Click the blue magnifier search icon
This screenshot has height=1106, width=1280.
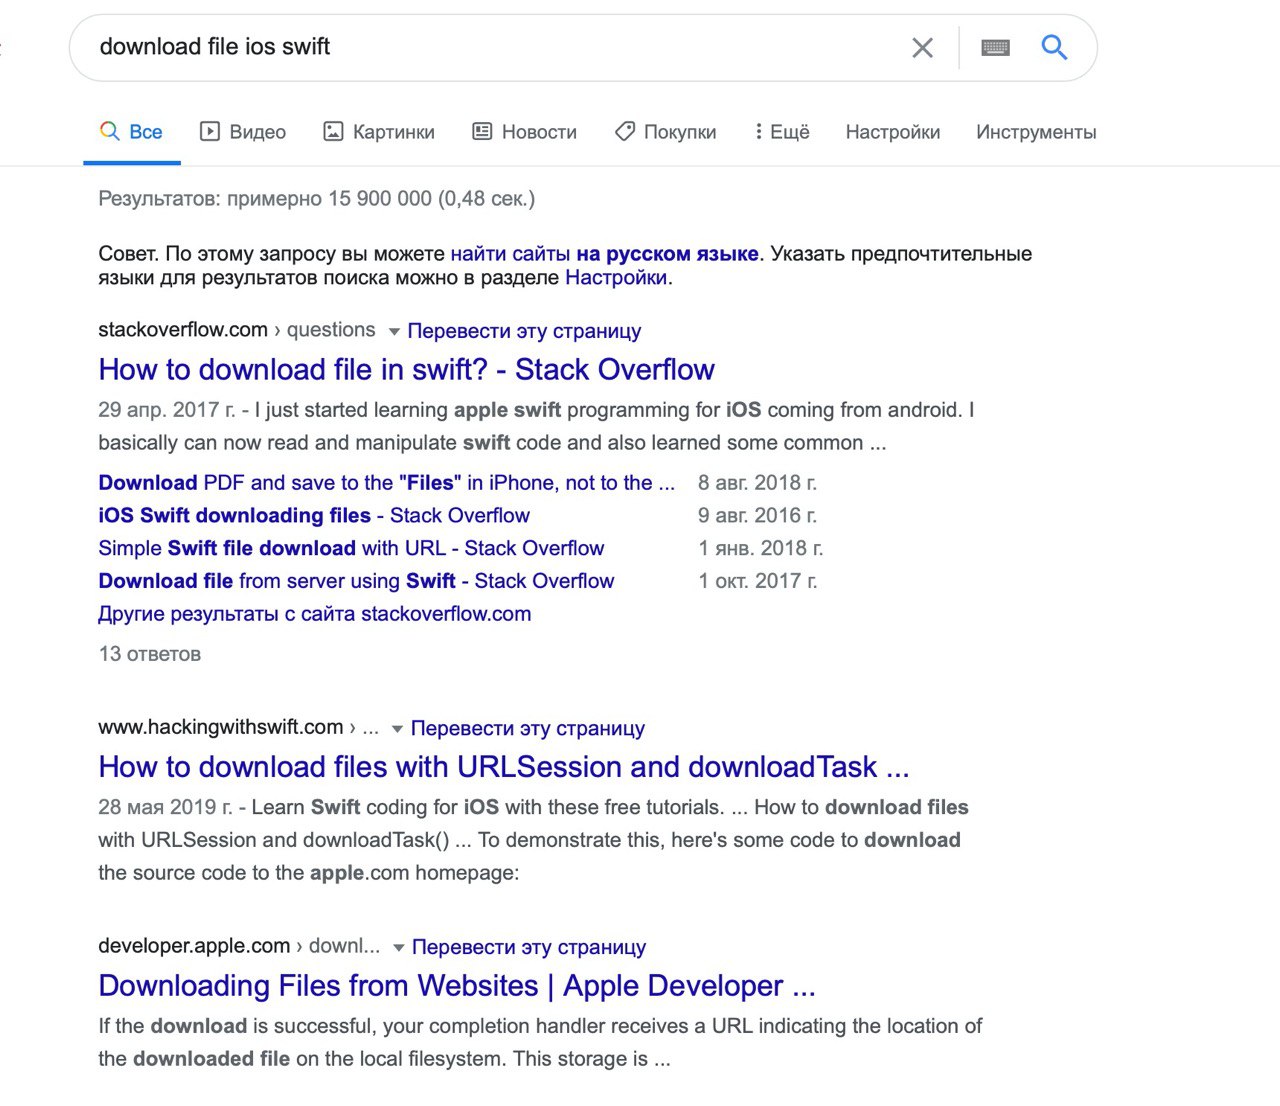tap(1054, 47)
